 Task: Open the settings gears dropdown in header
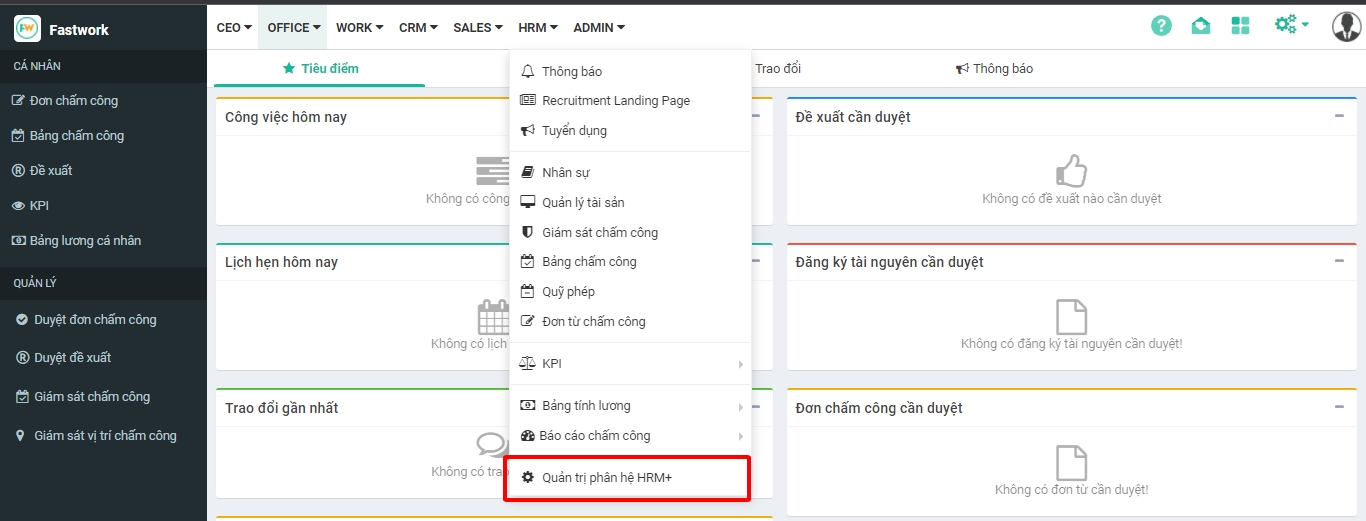1291,25
